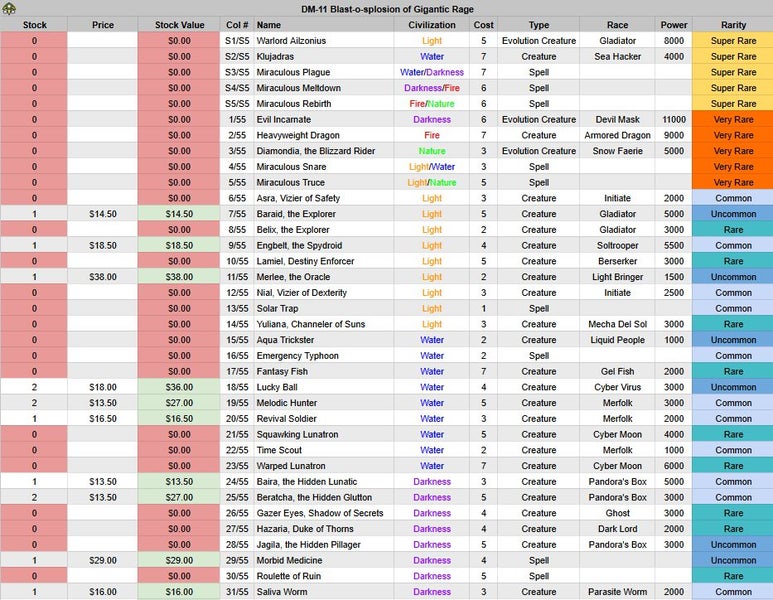Click the $13.50 price for Melodic Hunter
Screen dimensions: 773x600
(103, 403)
